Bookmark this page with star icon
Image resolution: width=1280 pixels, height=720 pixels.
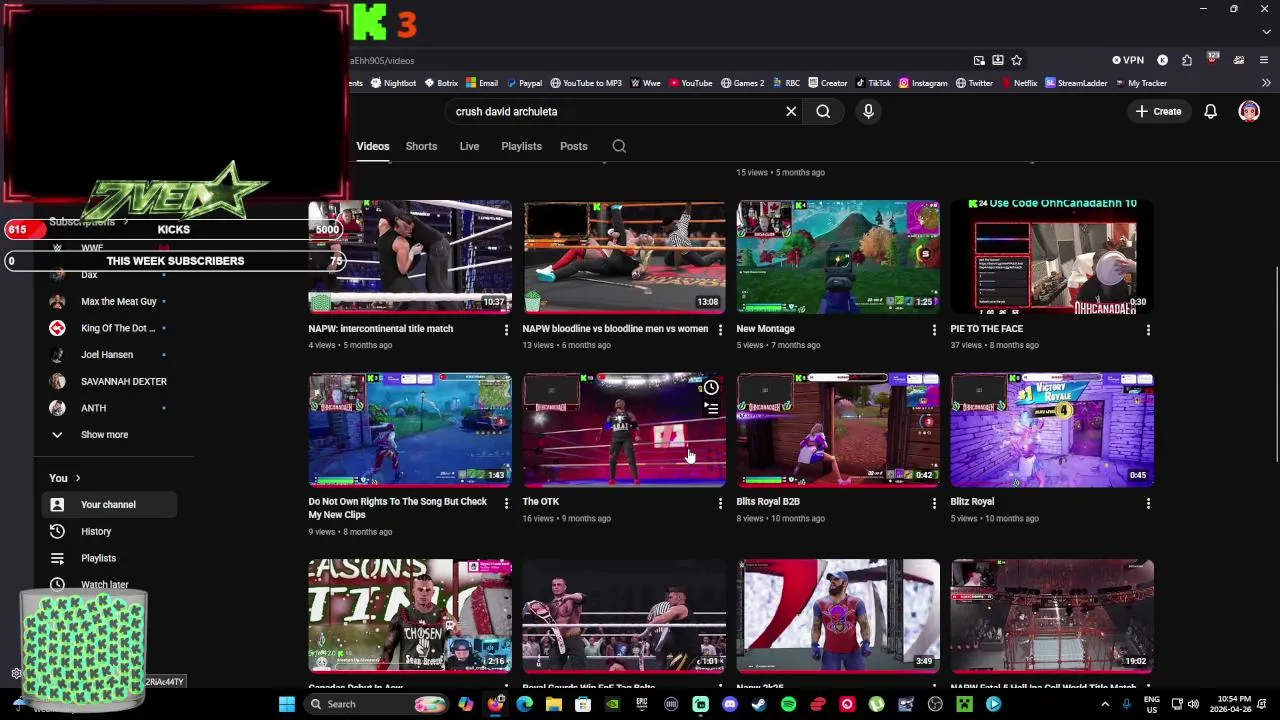tap(1017, 60)
